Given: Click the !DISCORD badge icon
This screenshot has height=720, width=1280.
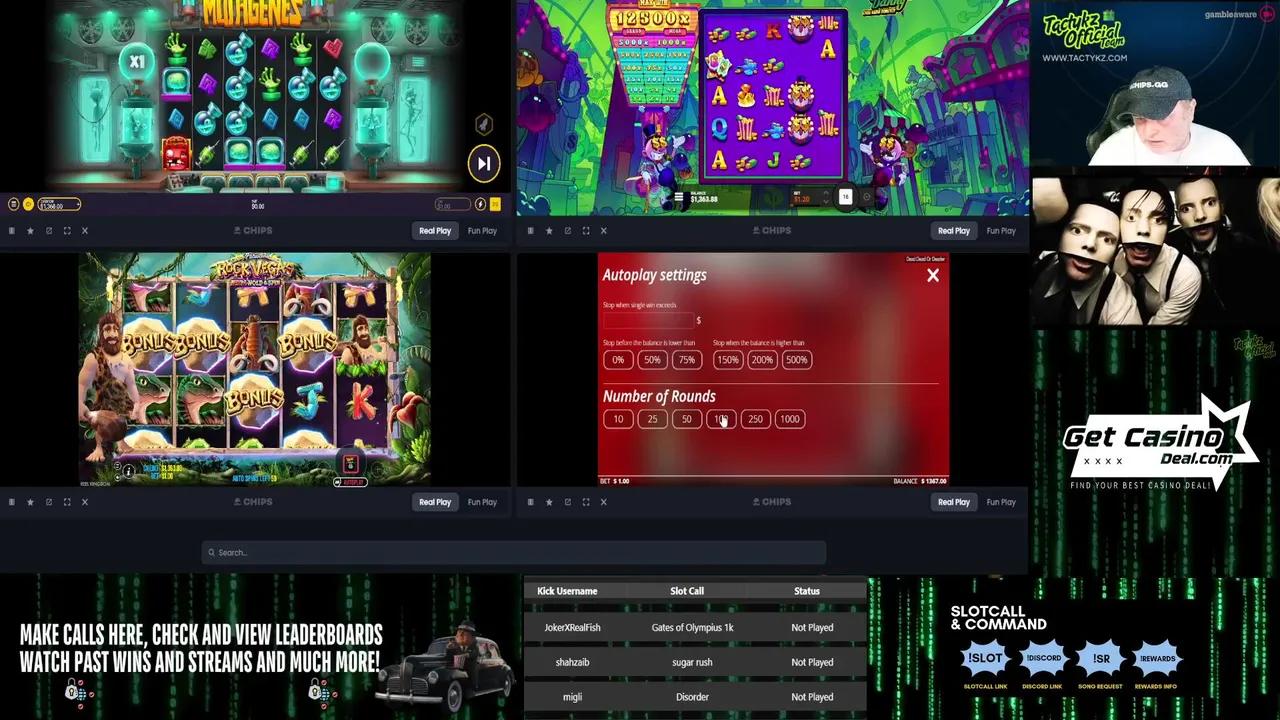Looking at the screenshot, I should coord(1043,658).
